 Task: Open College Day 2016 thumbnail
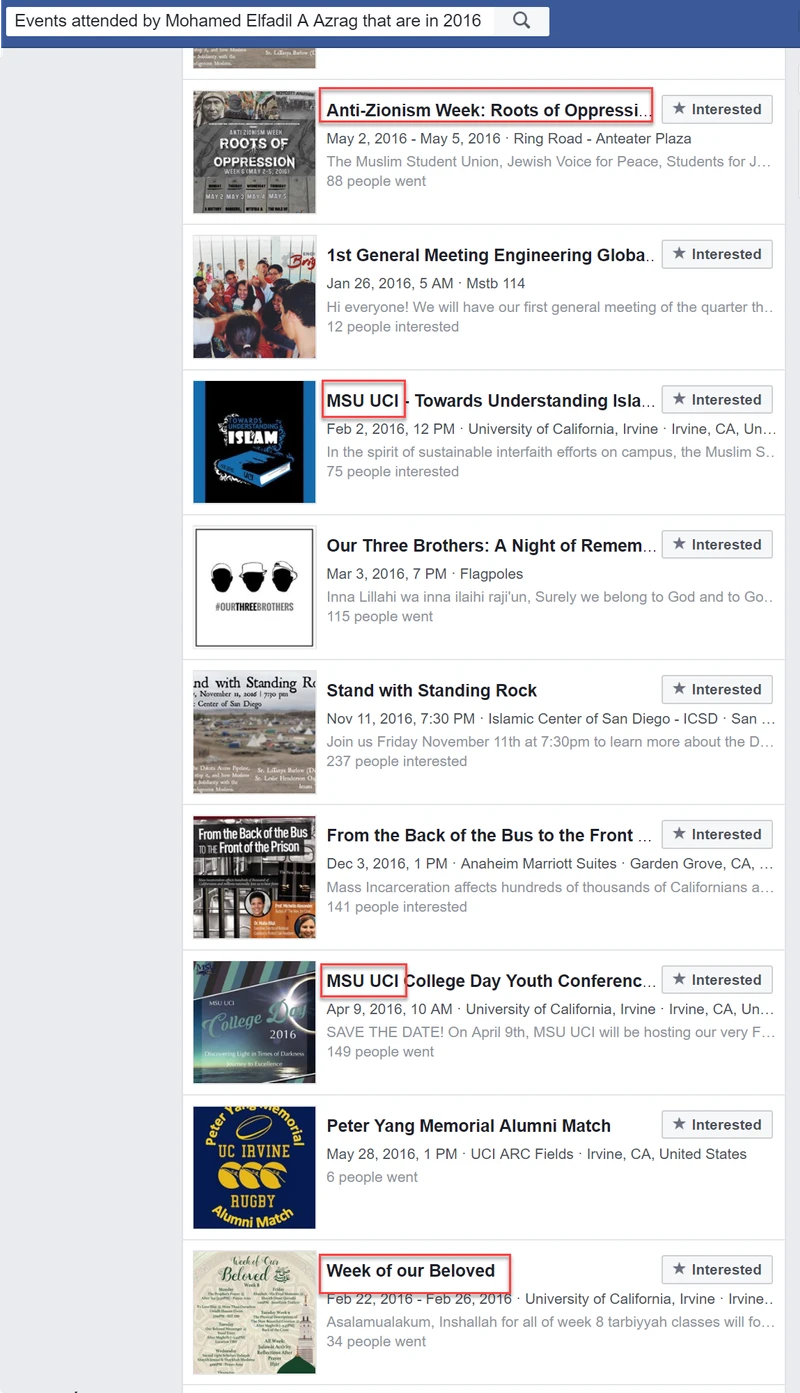[254, 1022]
